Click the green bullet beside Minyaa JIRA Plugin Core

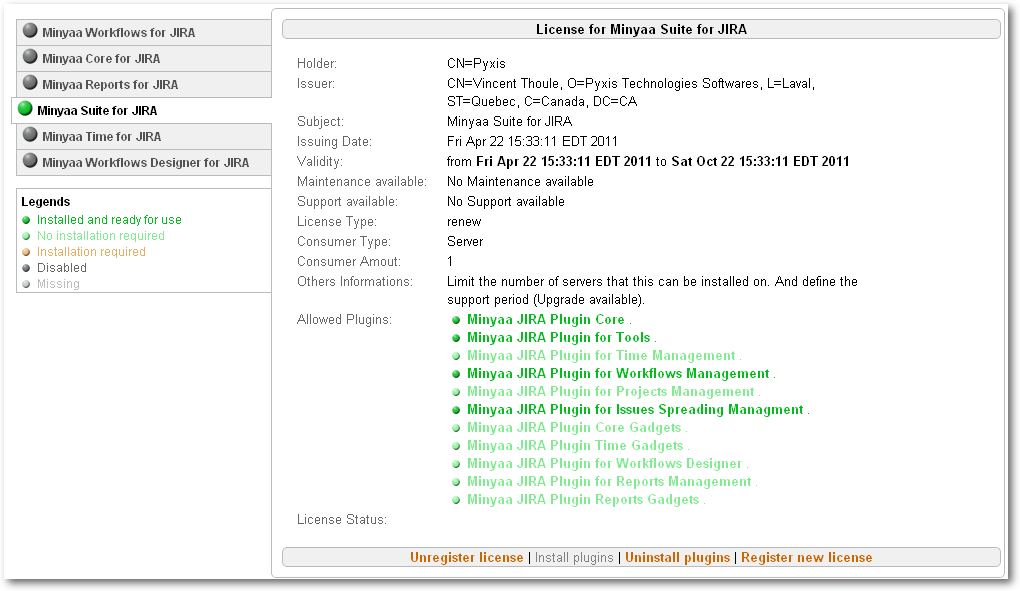pos(456,320)
